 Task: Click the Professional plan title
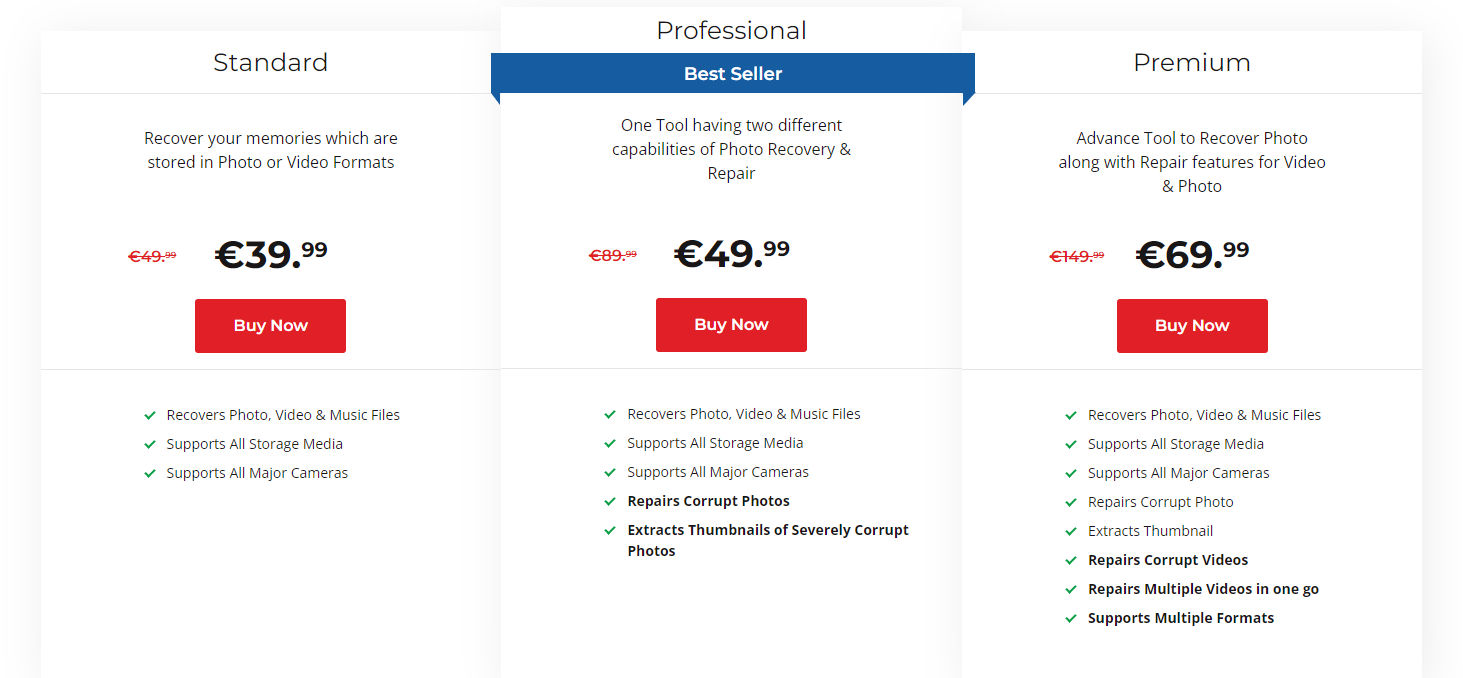tap(731, 30)
